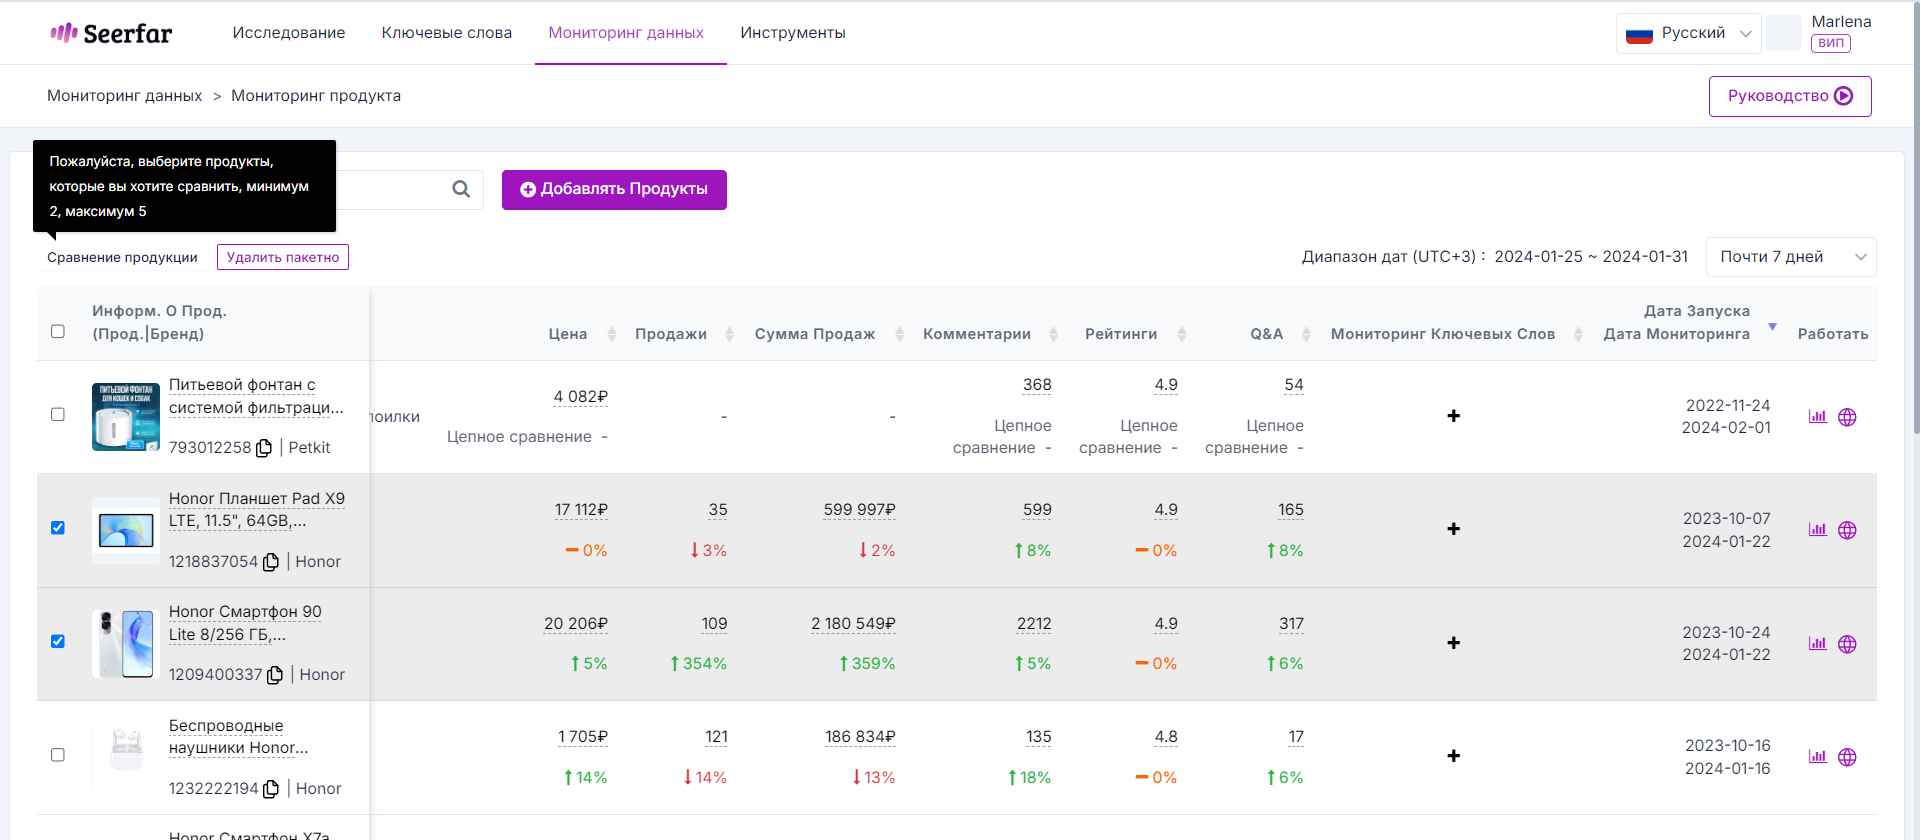The height and width of the screenshot is (840, 1920).
Task: Click the Petkit fountain product thumbnail
Action: (126, 416)
